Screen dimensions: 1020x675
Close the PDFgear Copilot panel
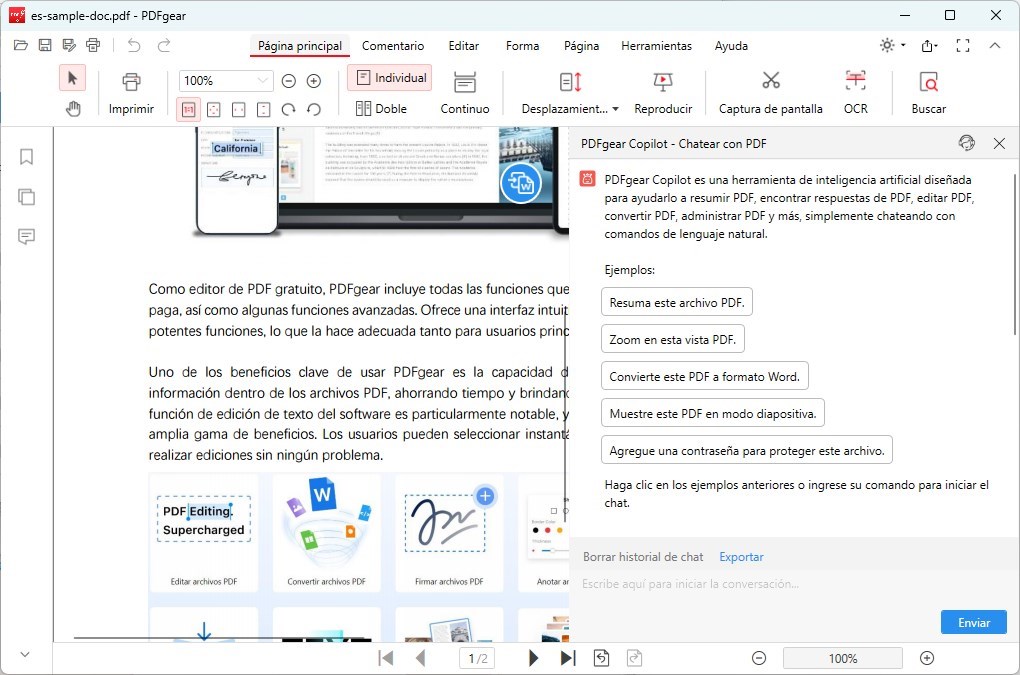click(999, 143)
